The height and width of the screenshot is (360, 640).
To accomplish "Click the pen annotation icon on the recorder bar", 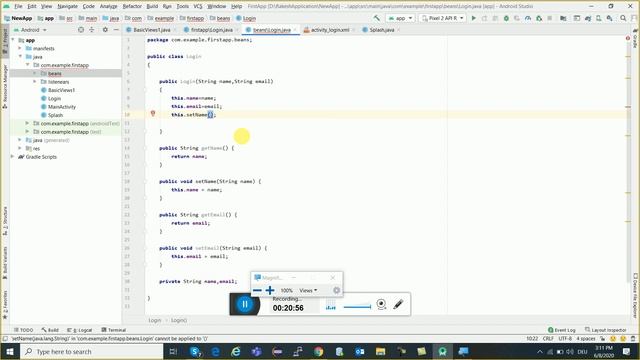I will (x=398, y=304).
